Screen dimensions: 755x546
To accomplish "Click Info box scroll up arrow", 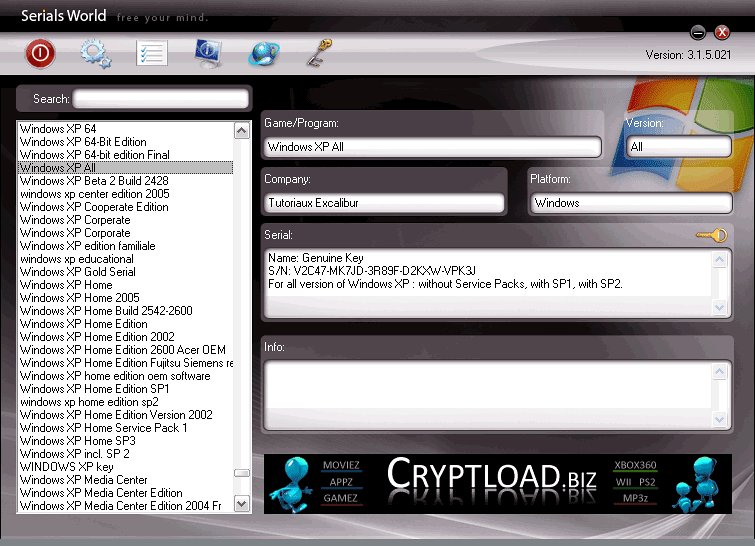I will click(x=719, y=372).
